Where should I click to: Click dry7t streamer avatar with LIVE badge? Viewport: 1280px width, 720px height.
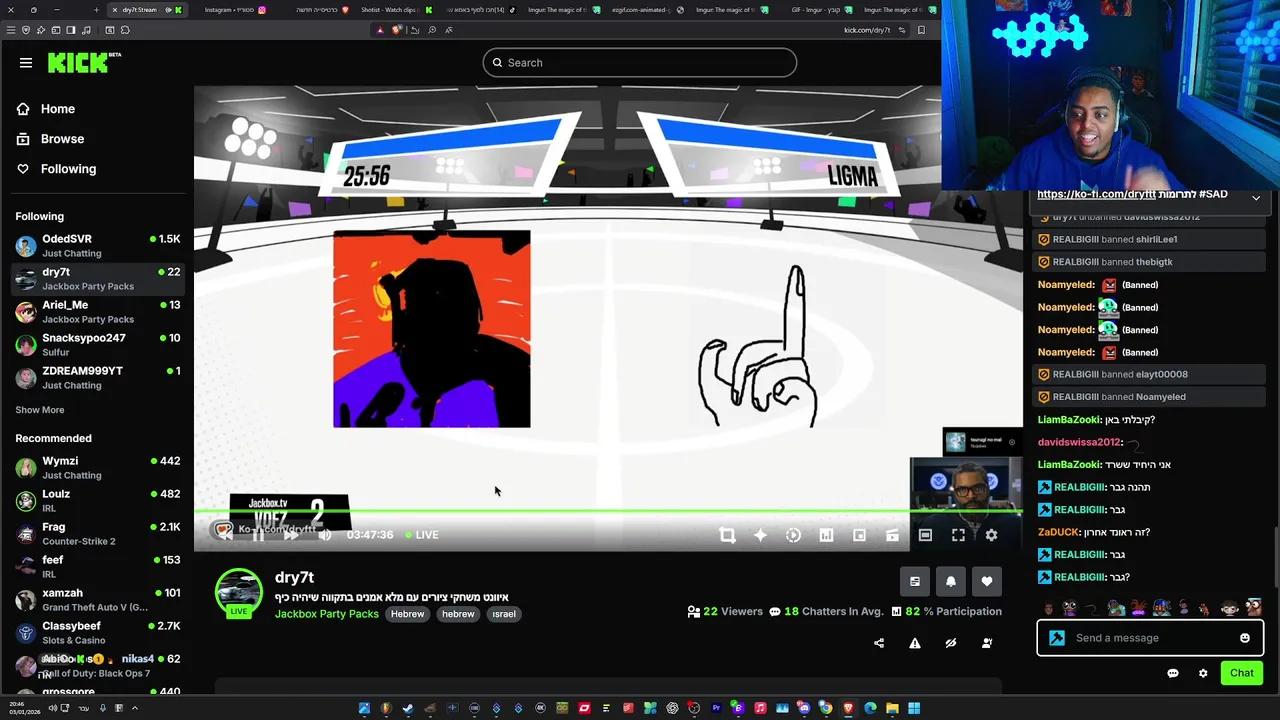tap(238, 592)
